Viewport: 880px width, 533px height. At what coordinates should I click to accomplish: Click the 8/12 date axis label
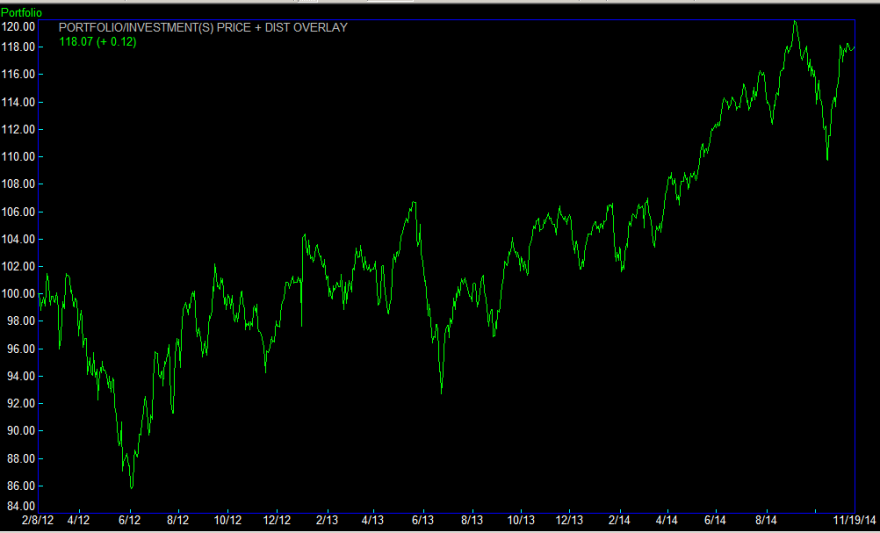(x=178, y=521)
